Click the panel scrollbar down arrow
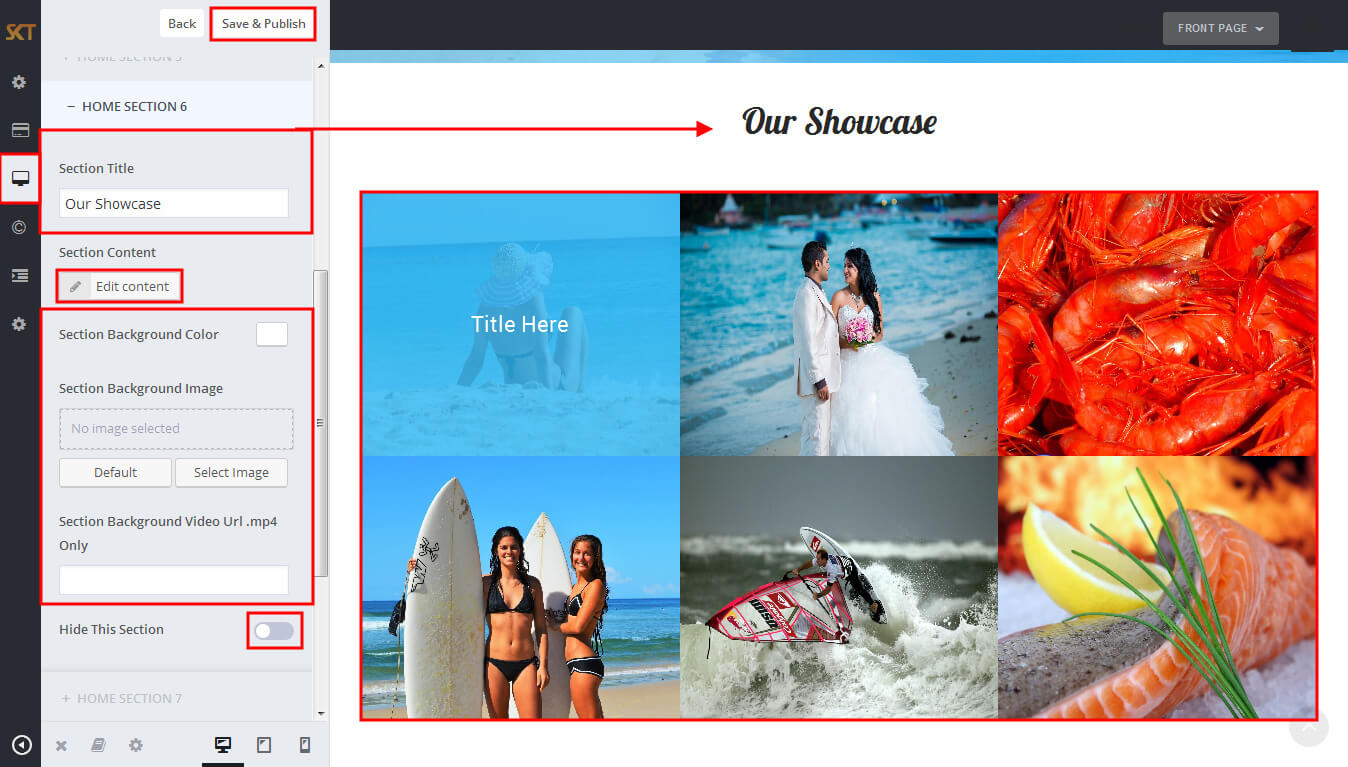Image resolution: width=1348 pixels, height=767 pixels. 321,713
